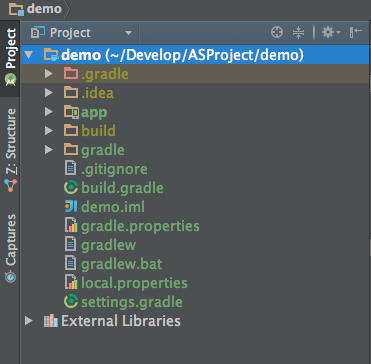This screenshot has height=364, width=371.
Task: Hide the Project panel with the arrow icon
Action: [x=356, y=32]
